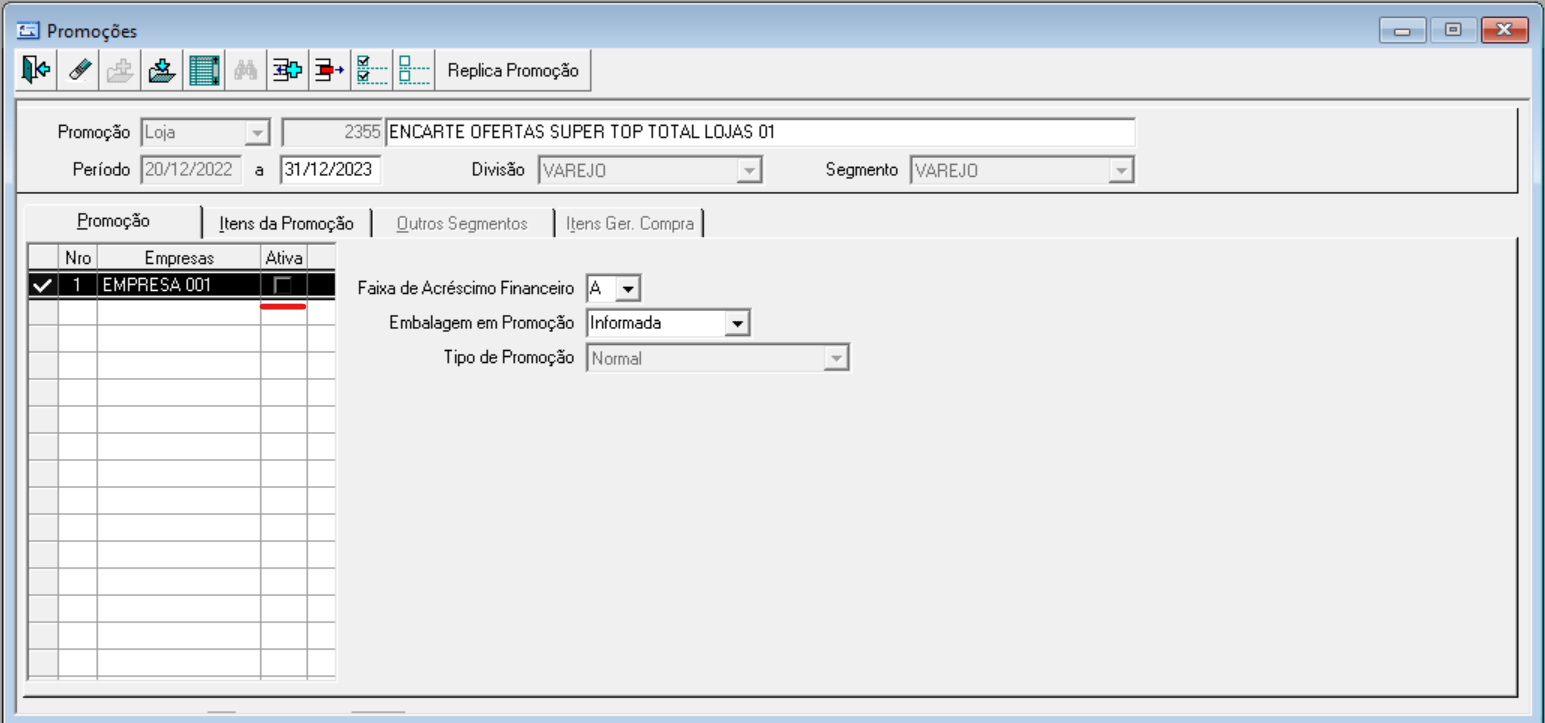Click the Promoções window title icon
This screenshot has height=723, width=1545.
28,32
